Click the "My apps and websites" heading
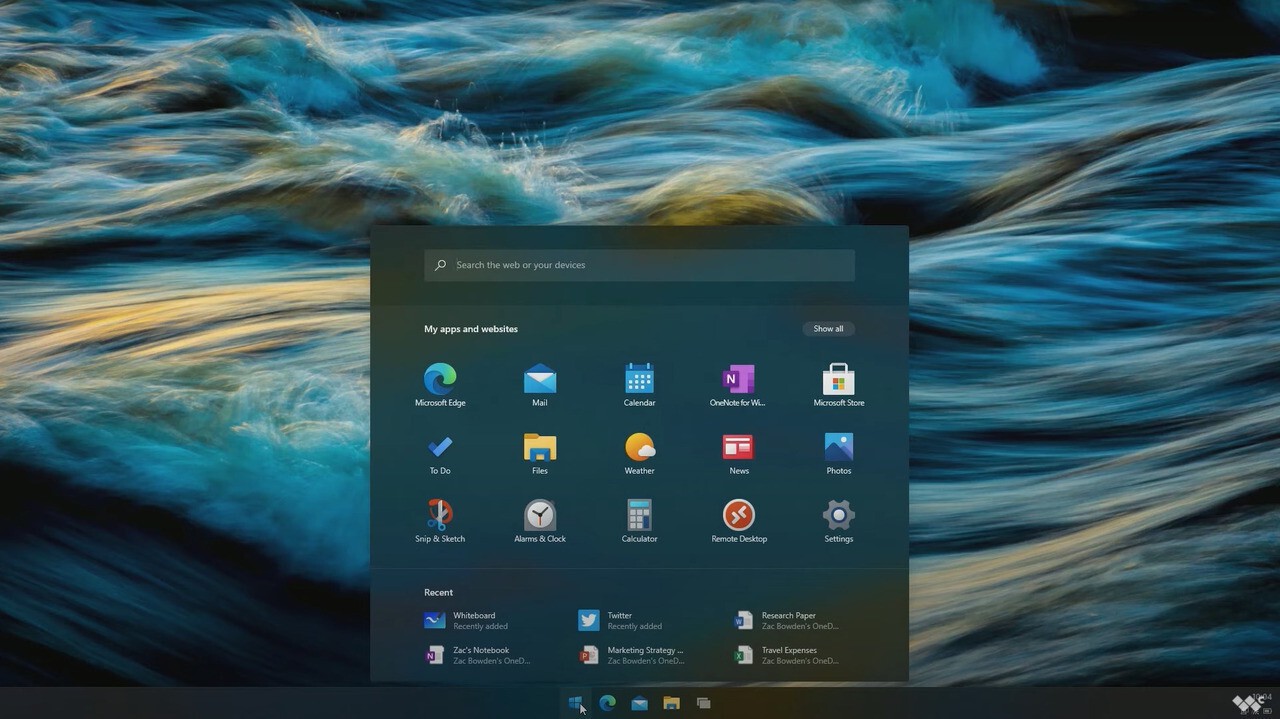1280x719 pixels. tap(471, 329)
